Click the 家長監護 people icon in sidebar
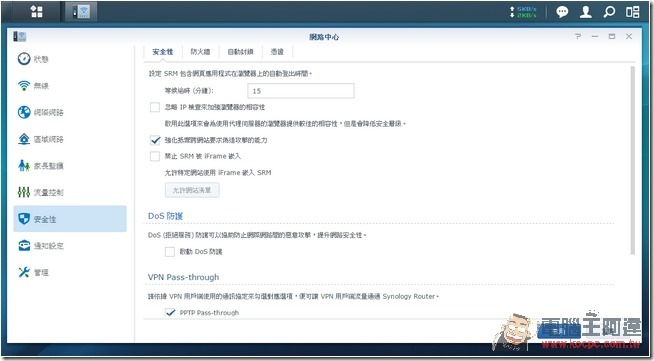Image resolution: width=654 pixels, height=361 pixels. pyautogui.click(x=24, y=165)
